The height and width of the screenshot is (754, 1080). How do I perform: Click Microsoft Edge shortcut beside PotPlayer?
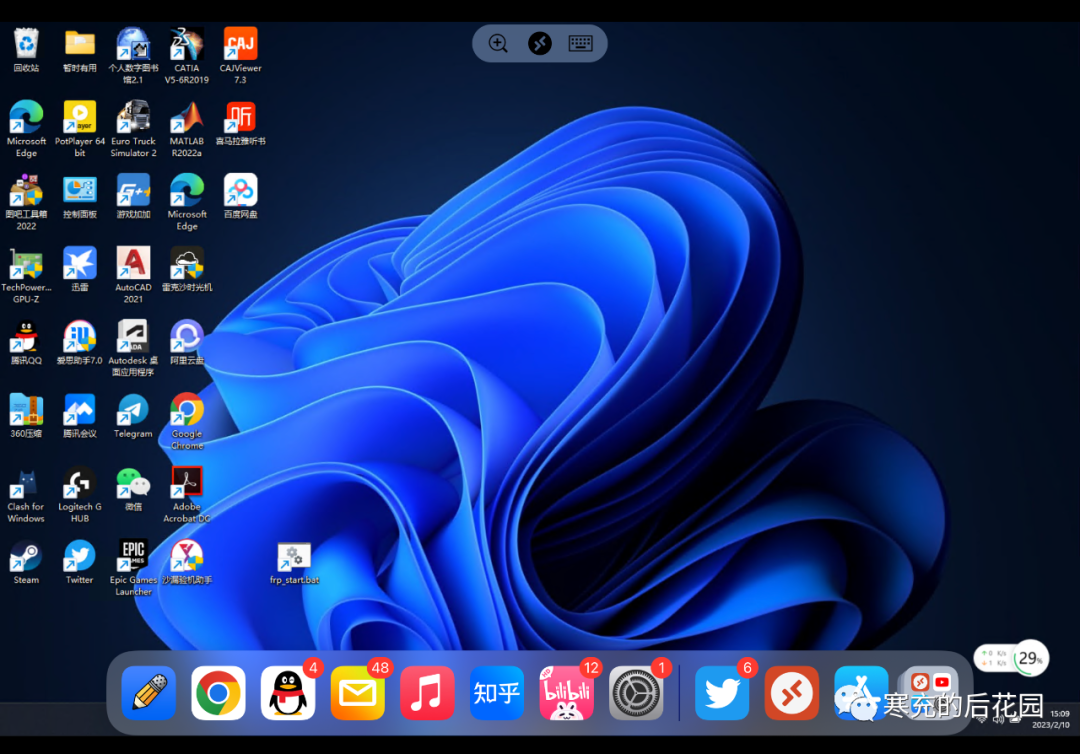(x=26, y=129)
